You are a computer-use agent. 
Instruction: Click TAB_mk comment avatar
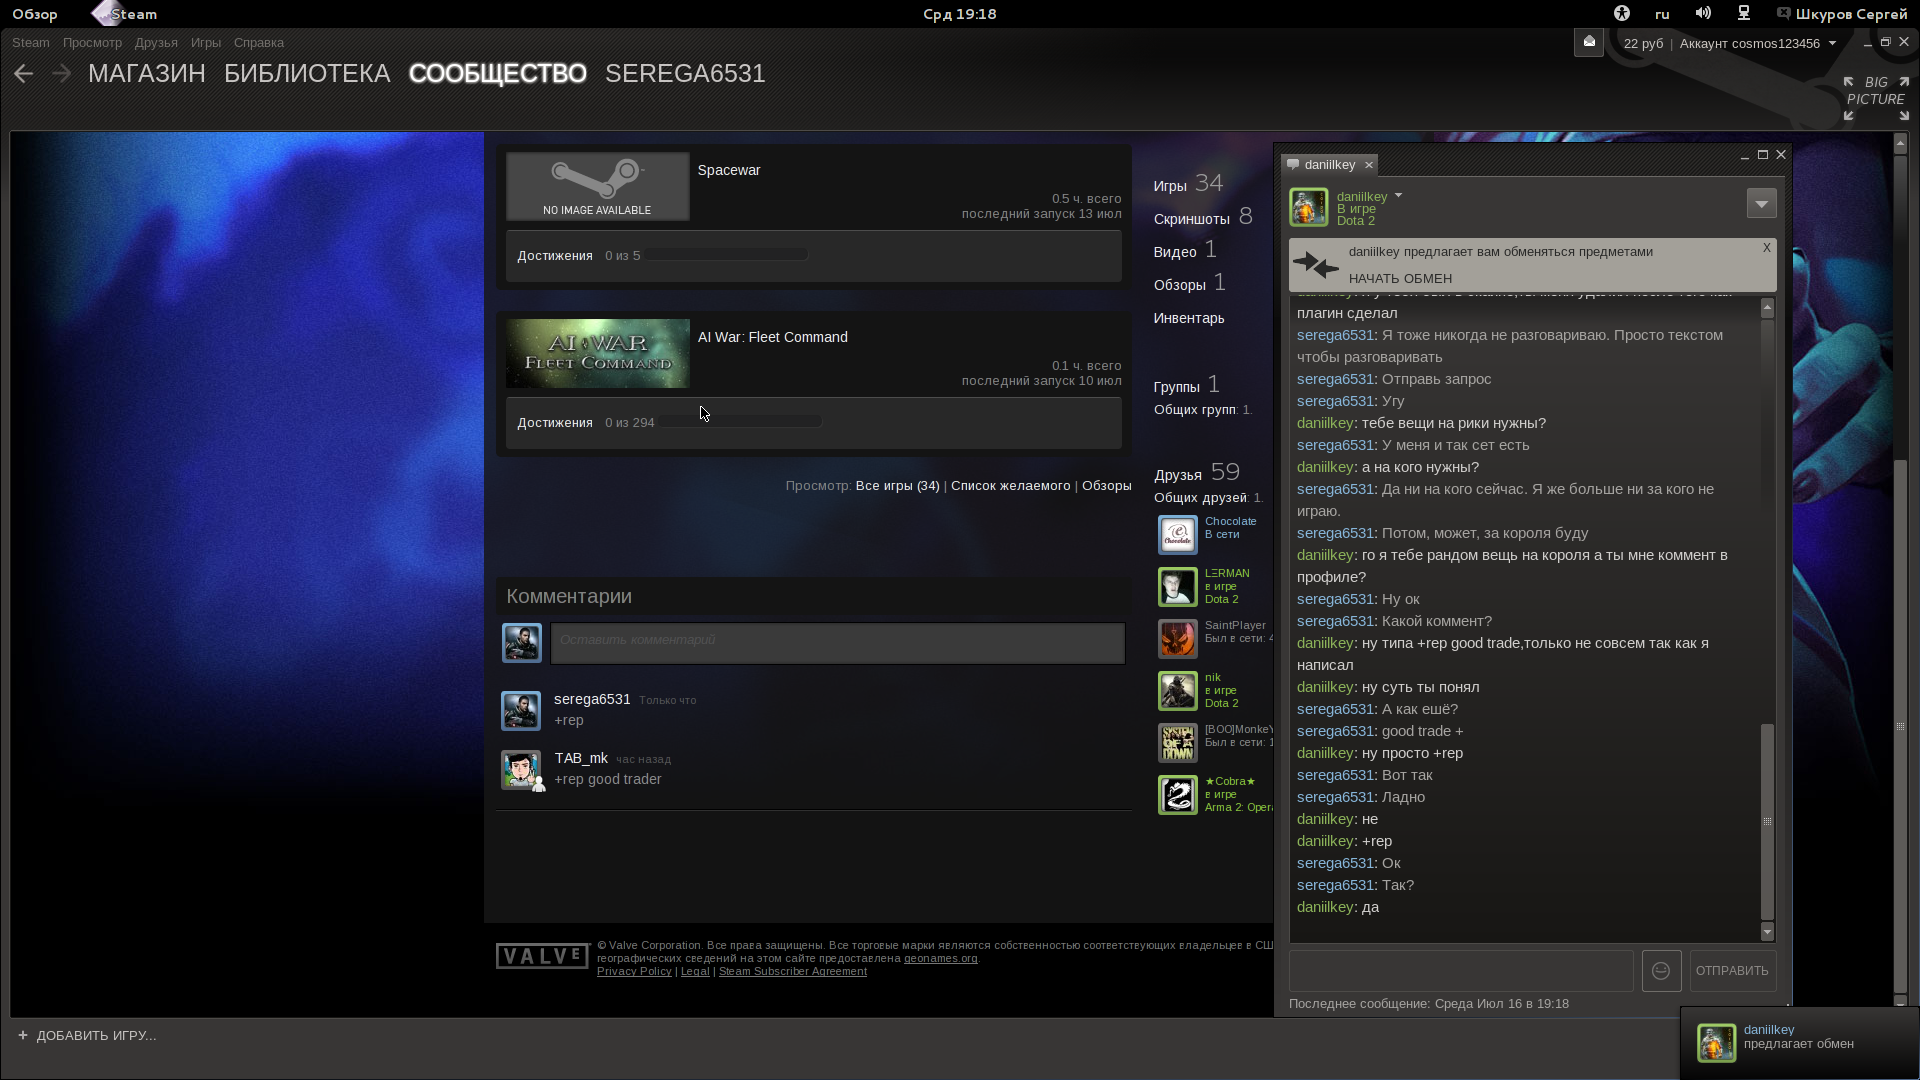point(521,770)
